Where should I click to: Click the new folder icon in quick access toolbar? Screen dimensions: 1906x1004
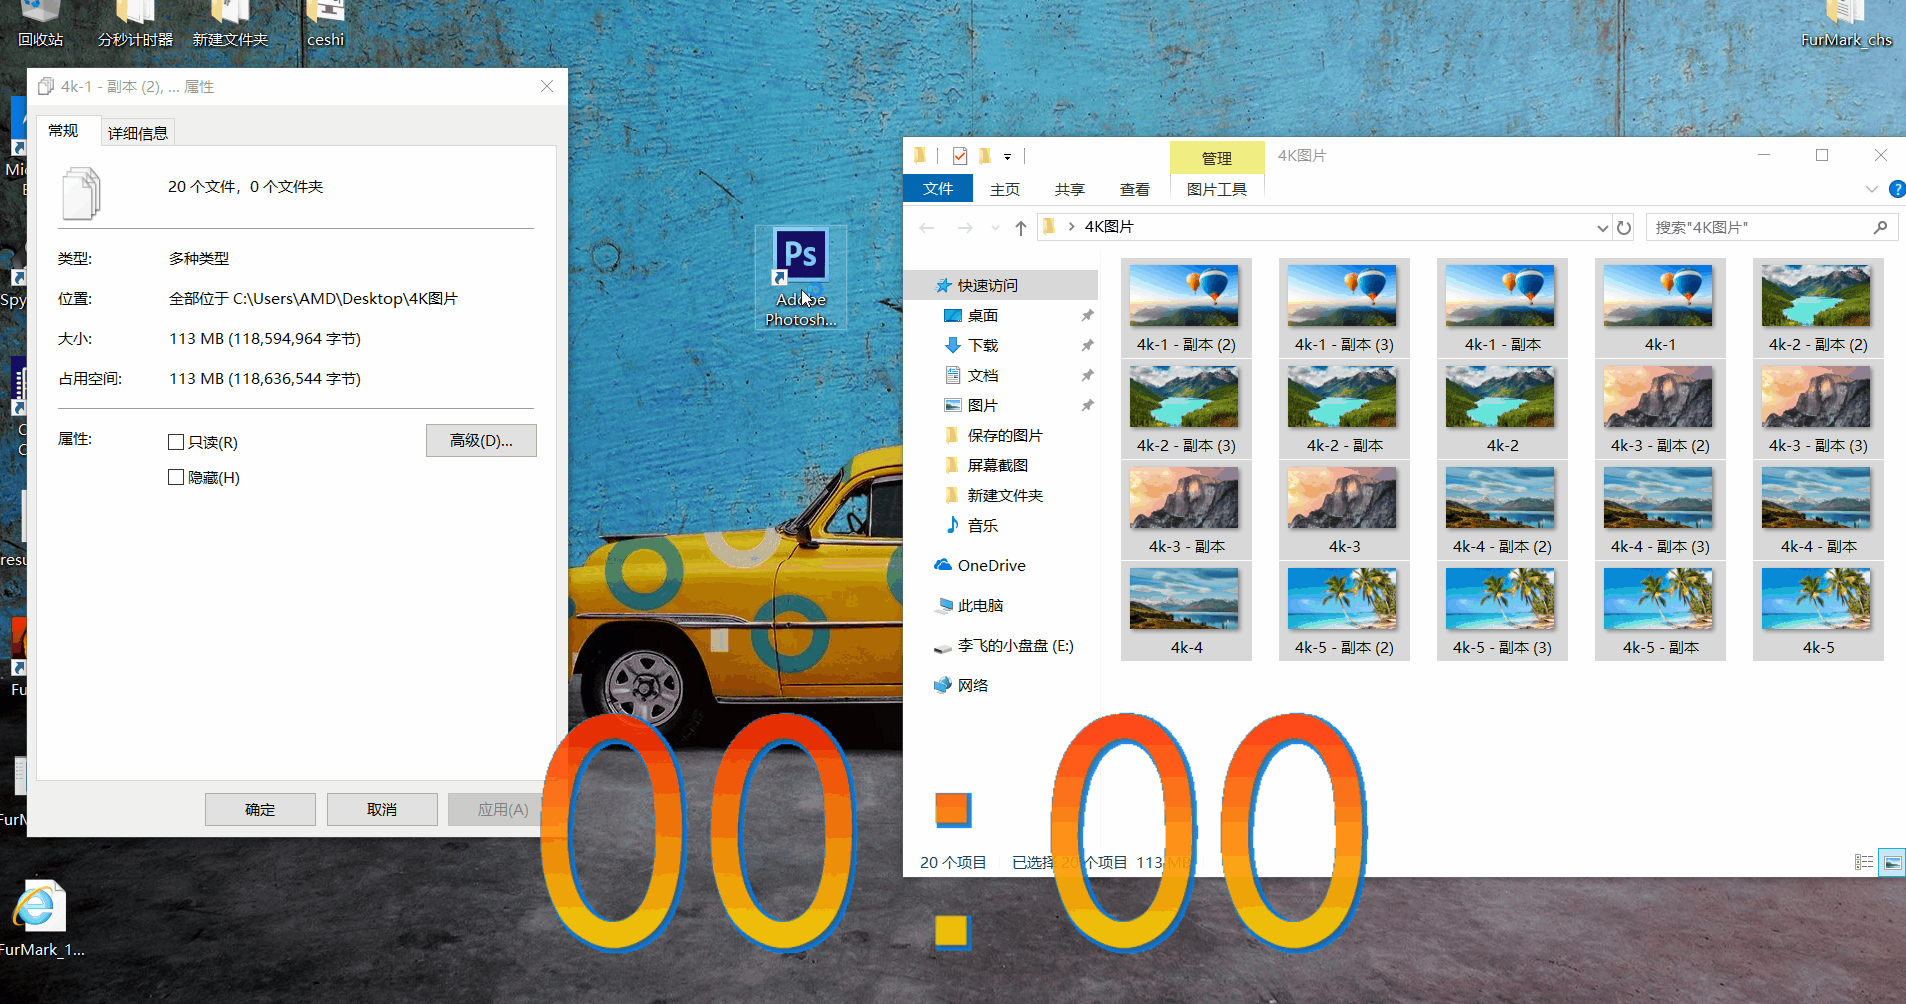coord(985,156)
